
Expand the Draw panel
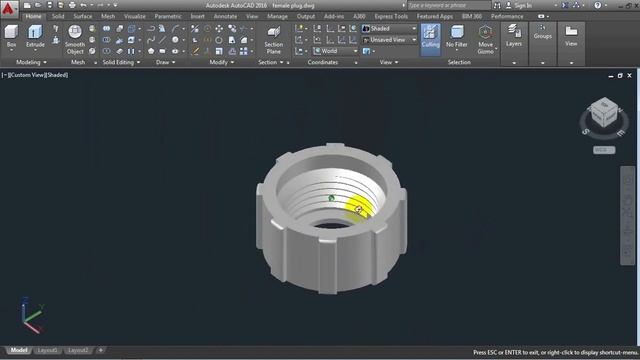click(166, 62)
